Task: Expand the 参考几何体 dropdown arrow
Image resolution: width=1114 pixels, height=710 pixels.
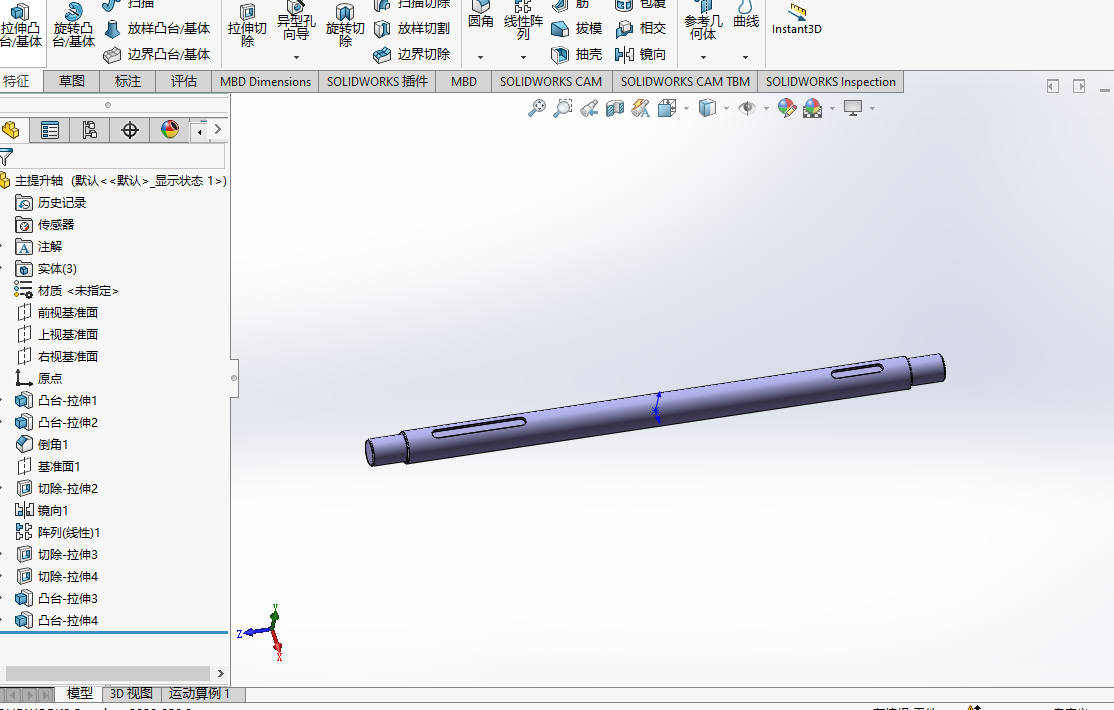Action: point(703,57)
